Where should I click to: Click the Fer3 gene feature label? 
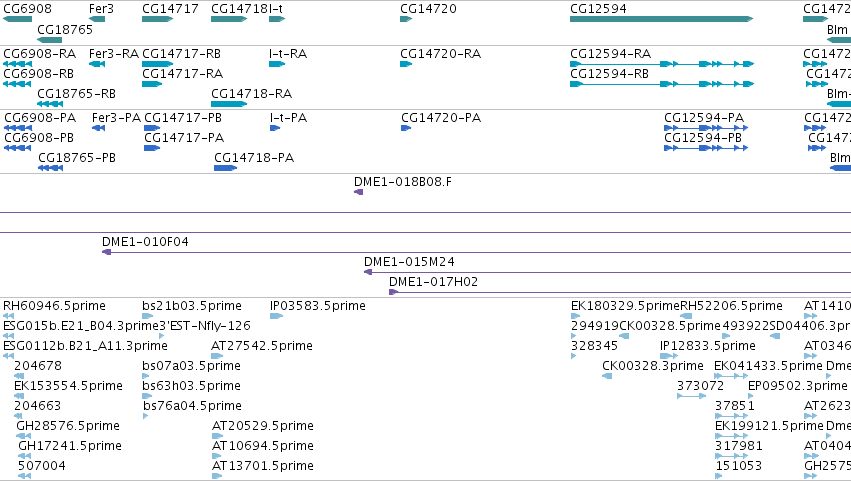[101, 9]
